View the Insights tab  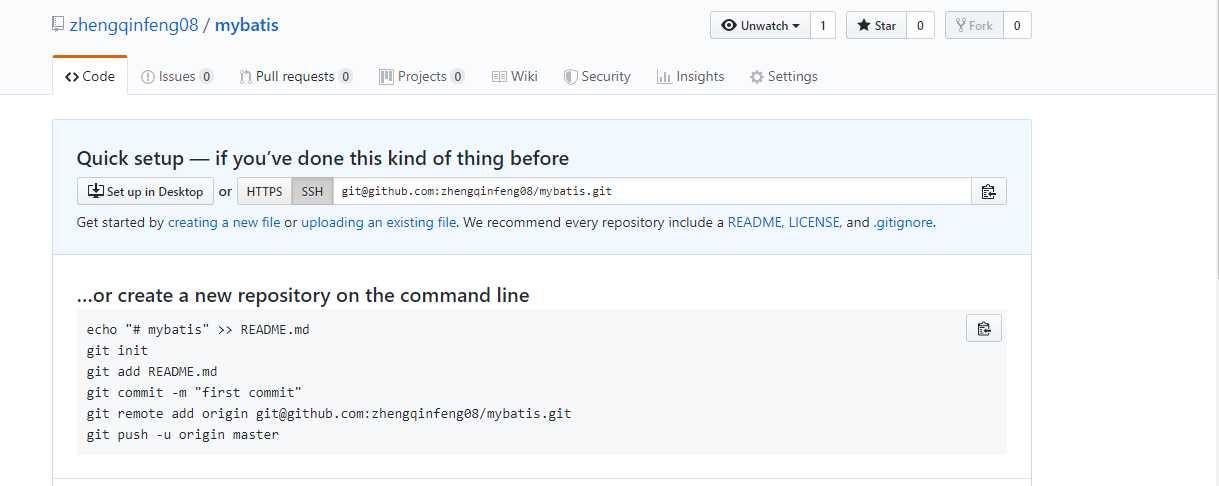click(x=690, y=76)
